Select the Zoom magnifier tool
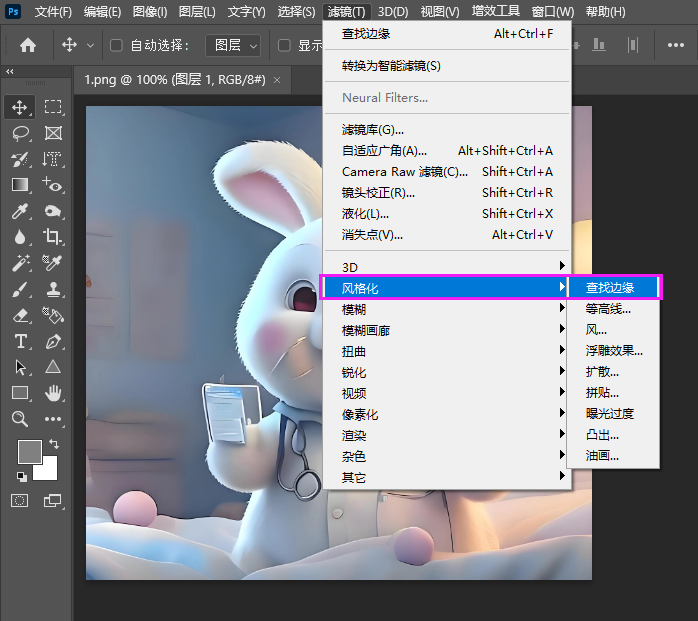Image resolution: width=698 pixels, height=621 pixels. point(20,419)
